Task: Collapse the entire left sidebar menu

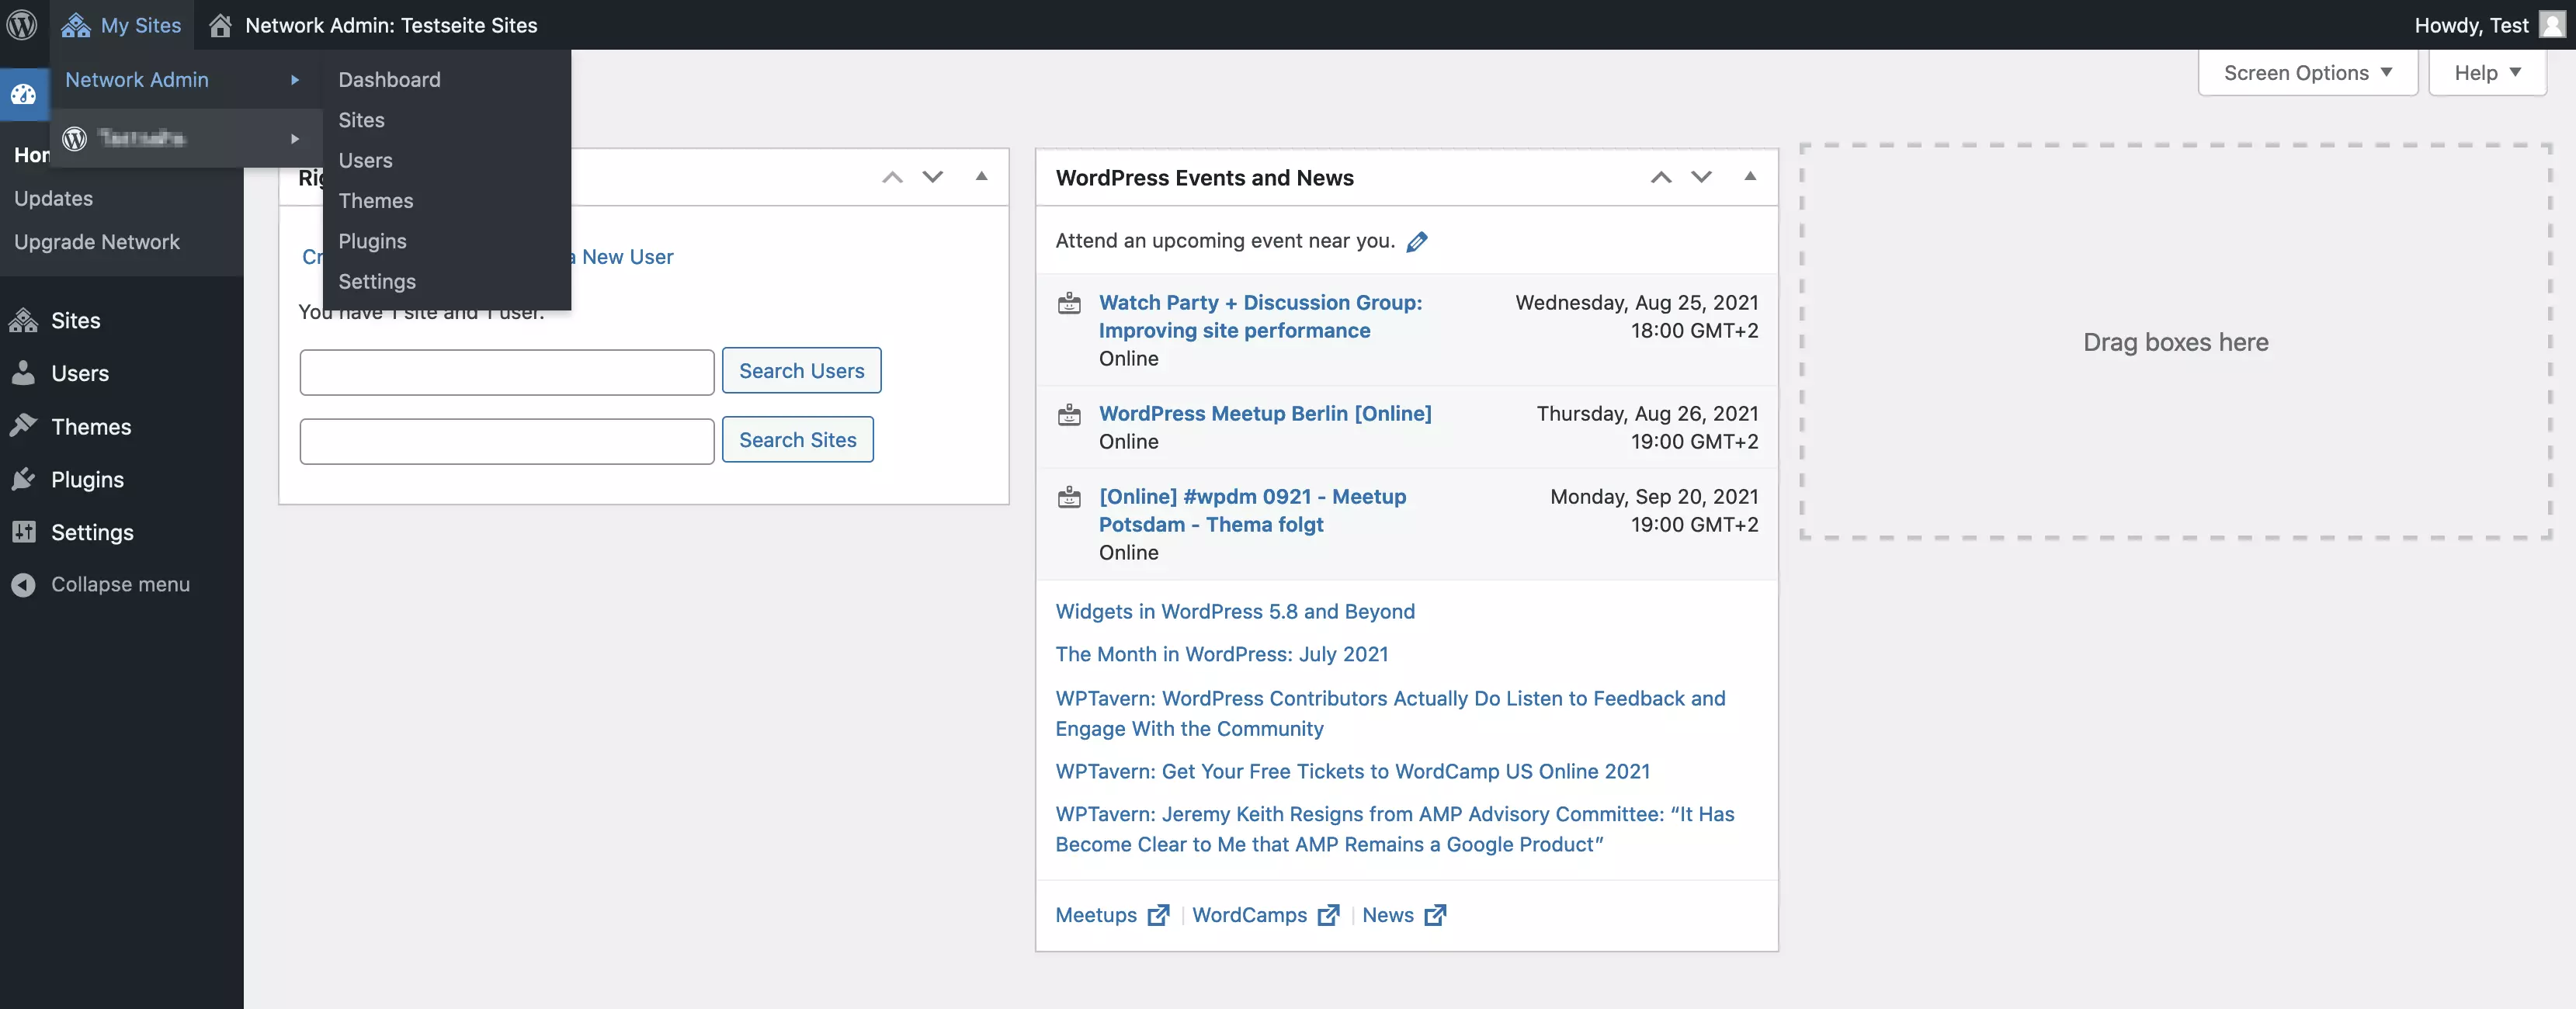Action: click(x=120, y=584)
